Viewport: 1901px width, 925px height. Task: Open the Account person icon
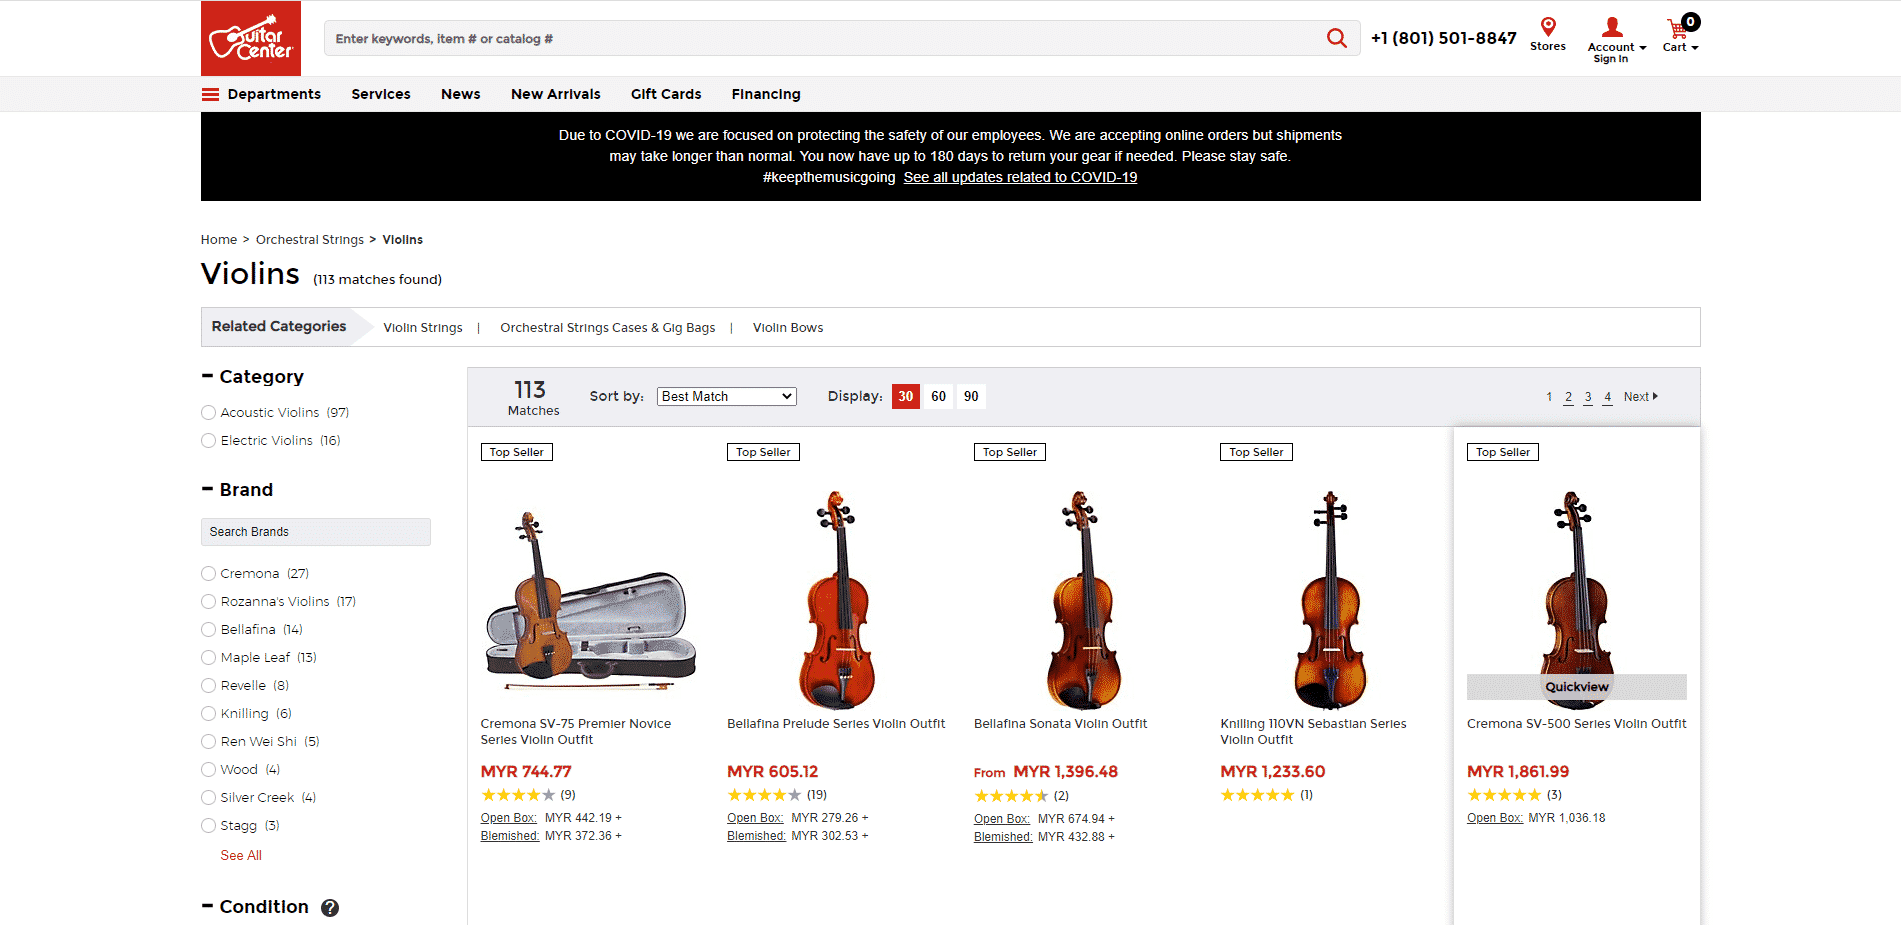pyautogui.click(x=1612, y=27)
